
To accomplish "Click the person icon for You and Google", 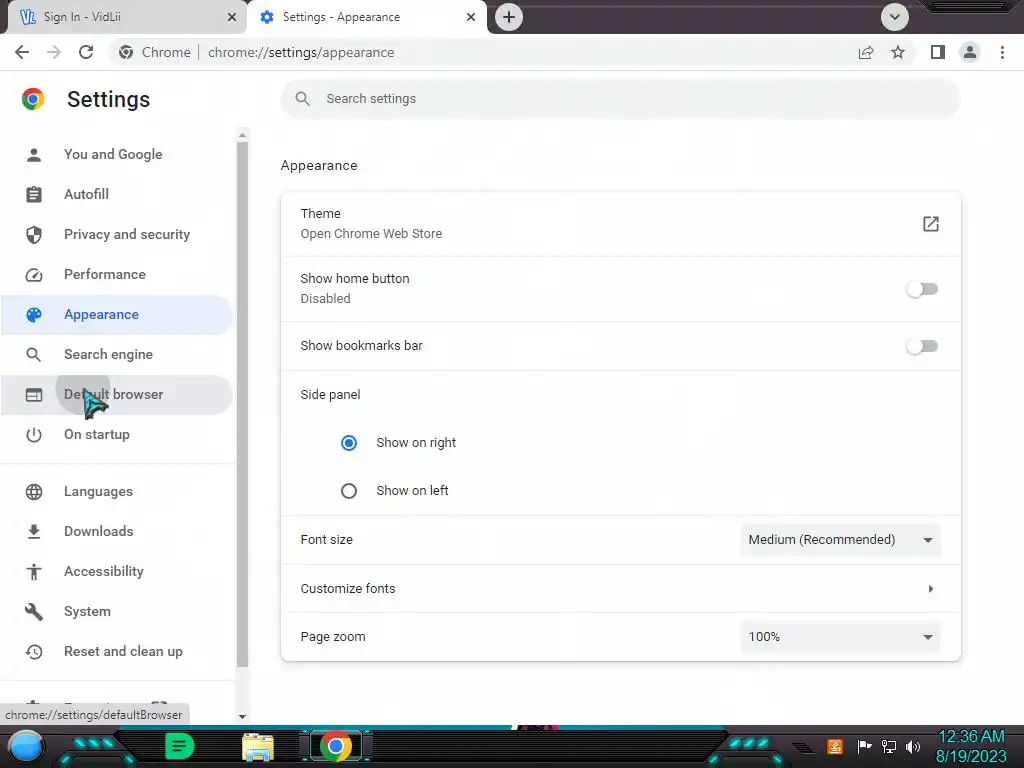I will 34,155.
